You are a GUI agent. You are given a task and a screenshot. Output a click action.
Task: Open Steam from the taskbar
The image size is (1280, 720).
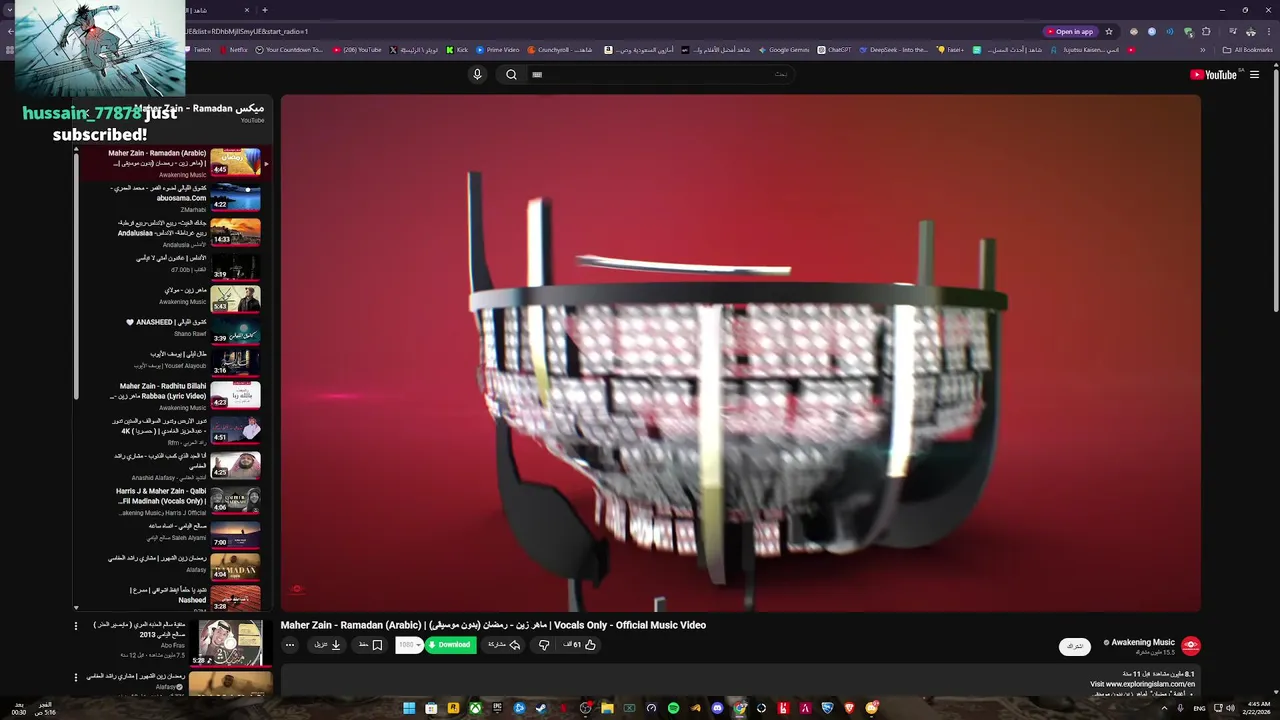[541, 708]
